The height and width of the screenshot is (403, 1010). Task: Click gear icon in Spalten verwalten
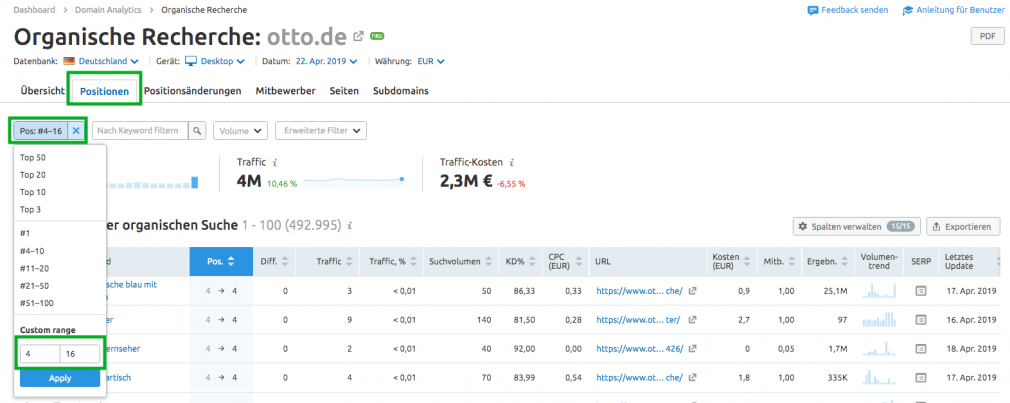pyautogui.click(x=803, y=227)
